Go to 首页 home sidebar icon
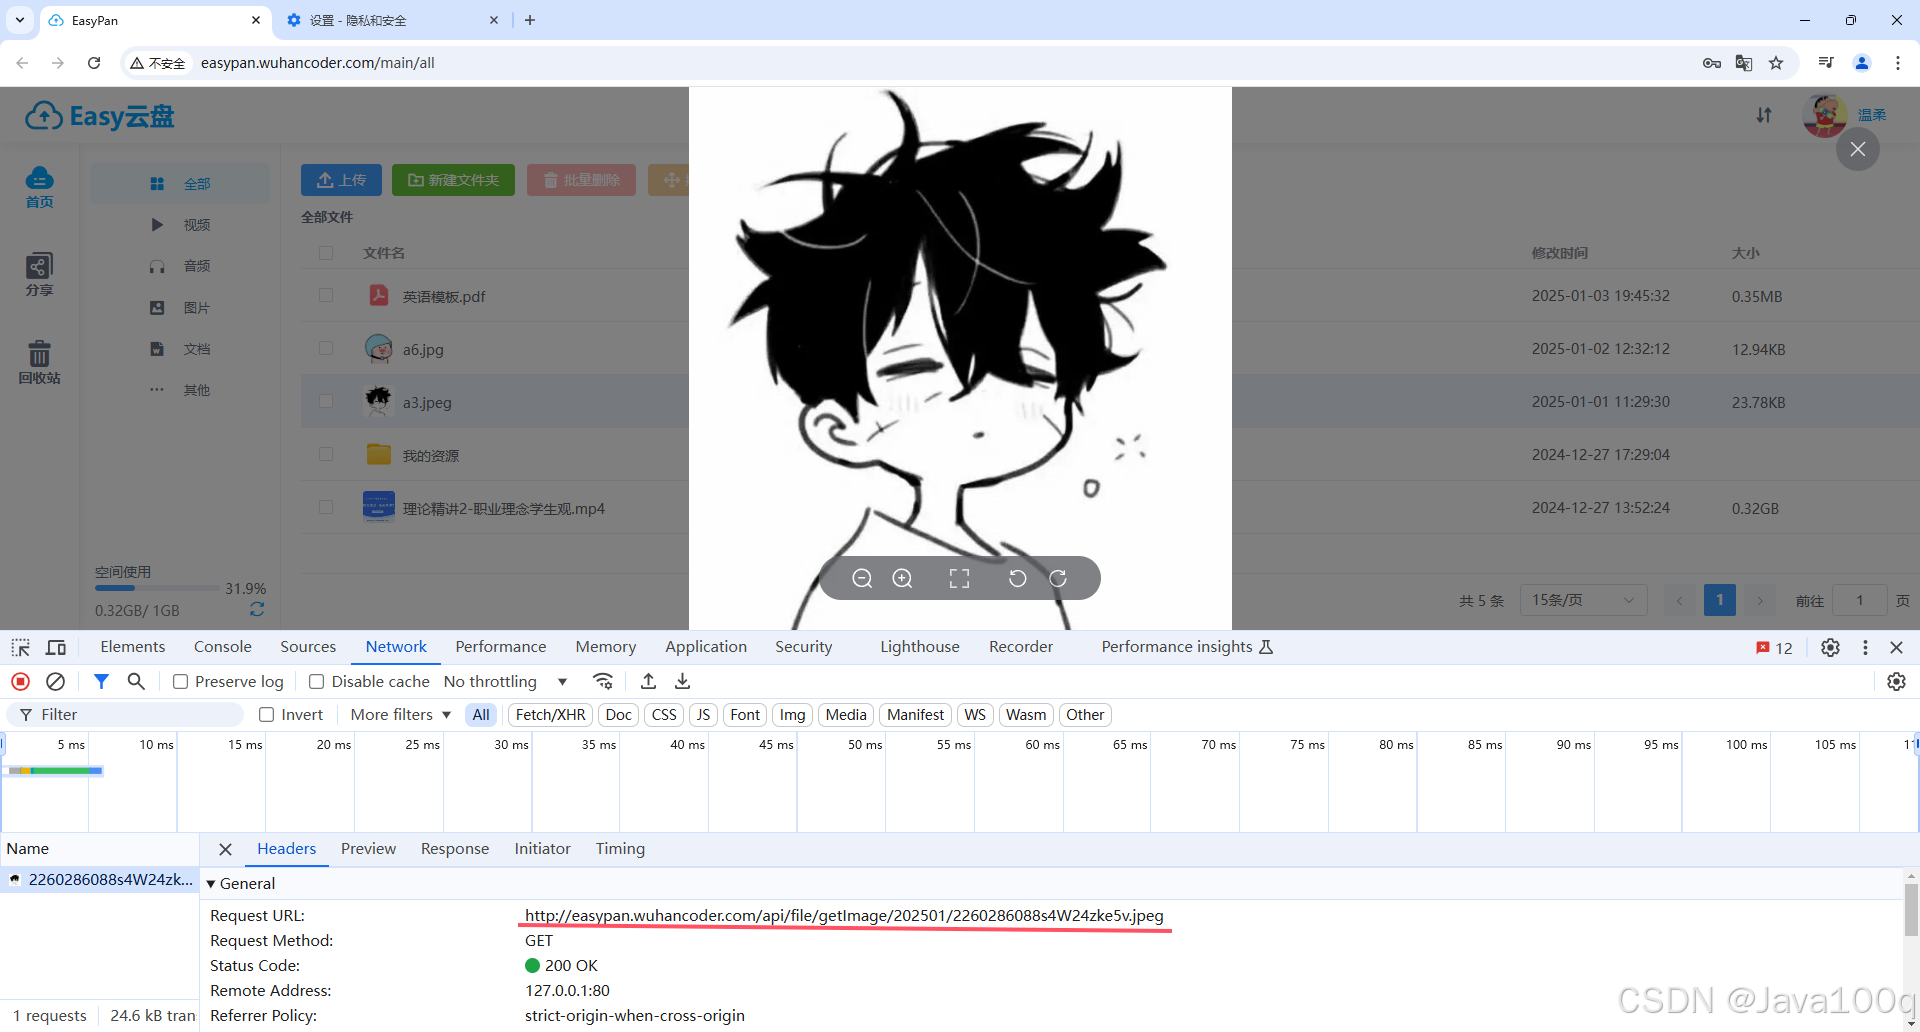This screenshot has width=1920, height=1032. [x=39, y=187]
